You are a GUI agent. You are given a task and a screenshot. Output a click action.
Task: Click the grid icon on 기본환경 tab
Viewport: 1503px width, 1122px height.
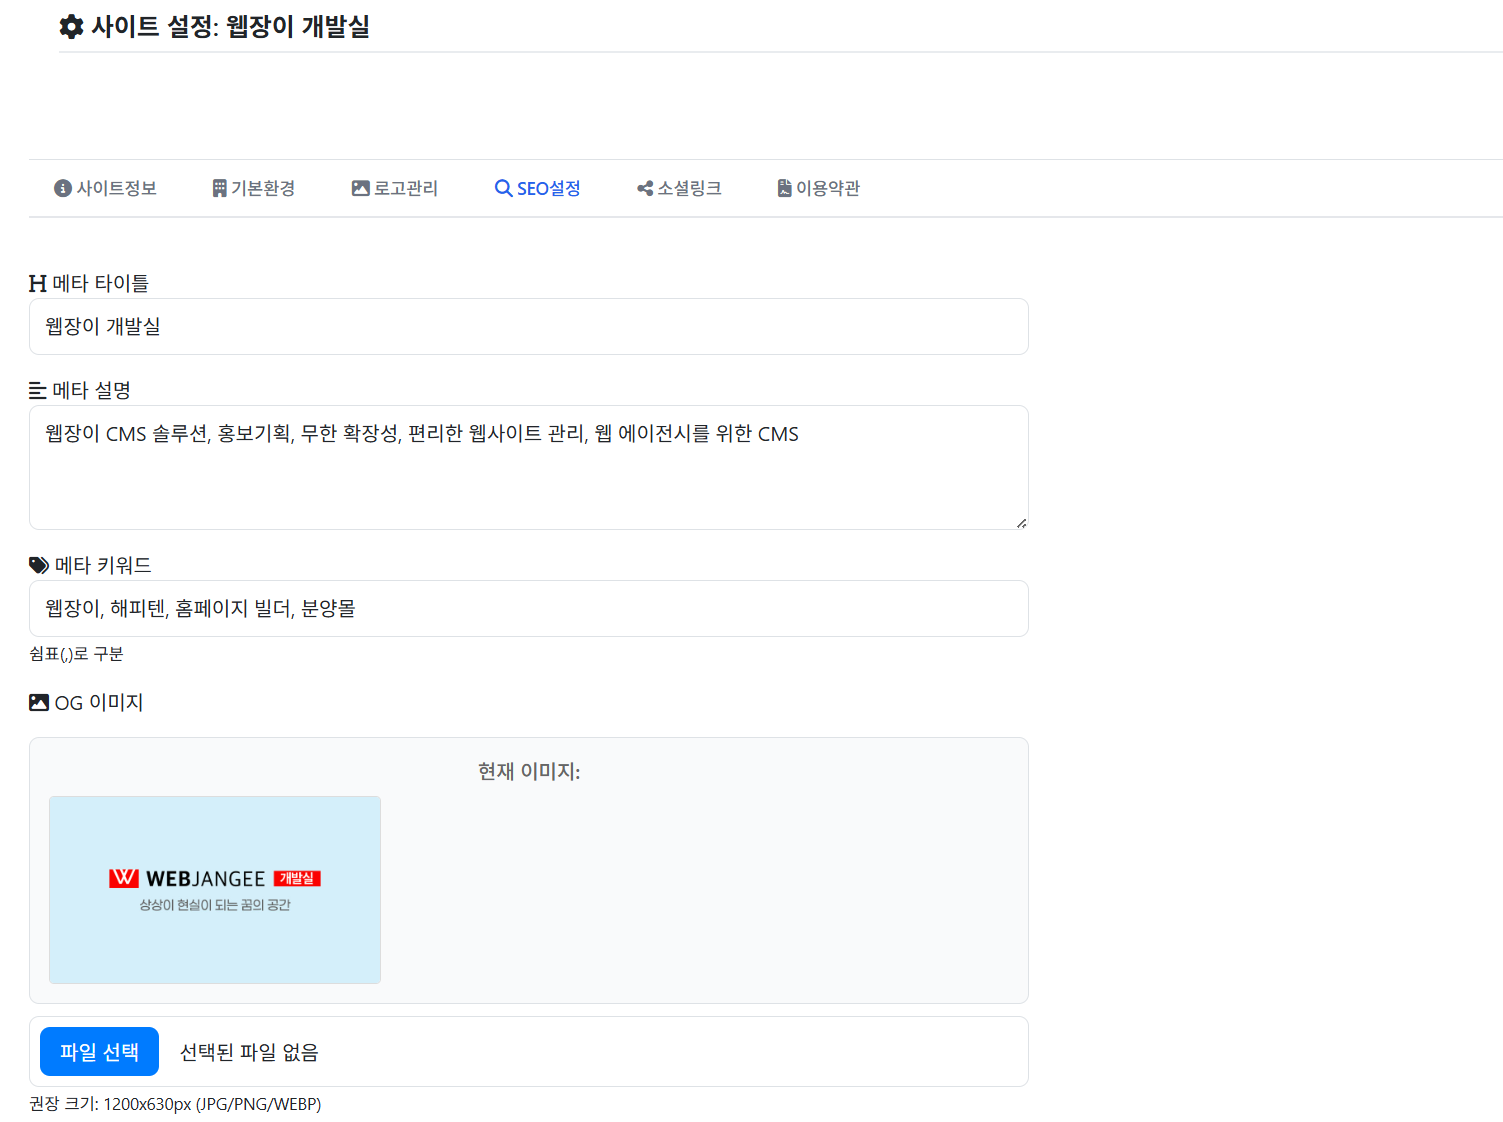[218, 188]
